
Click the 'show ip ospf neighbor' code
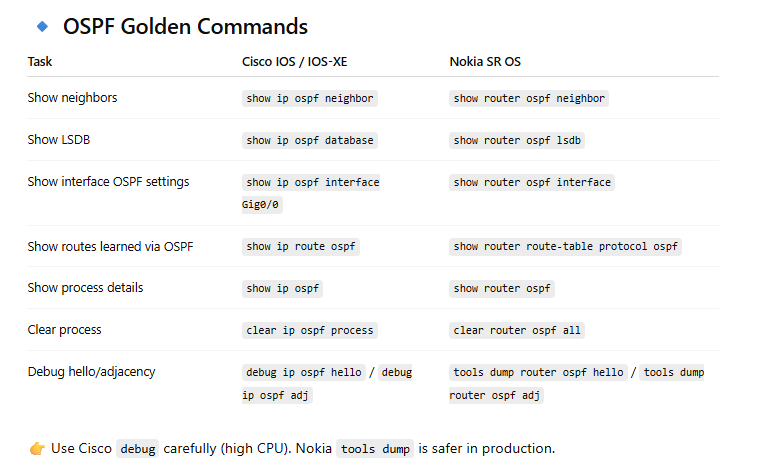point(310,99)
